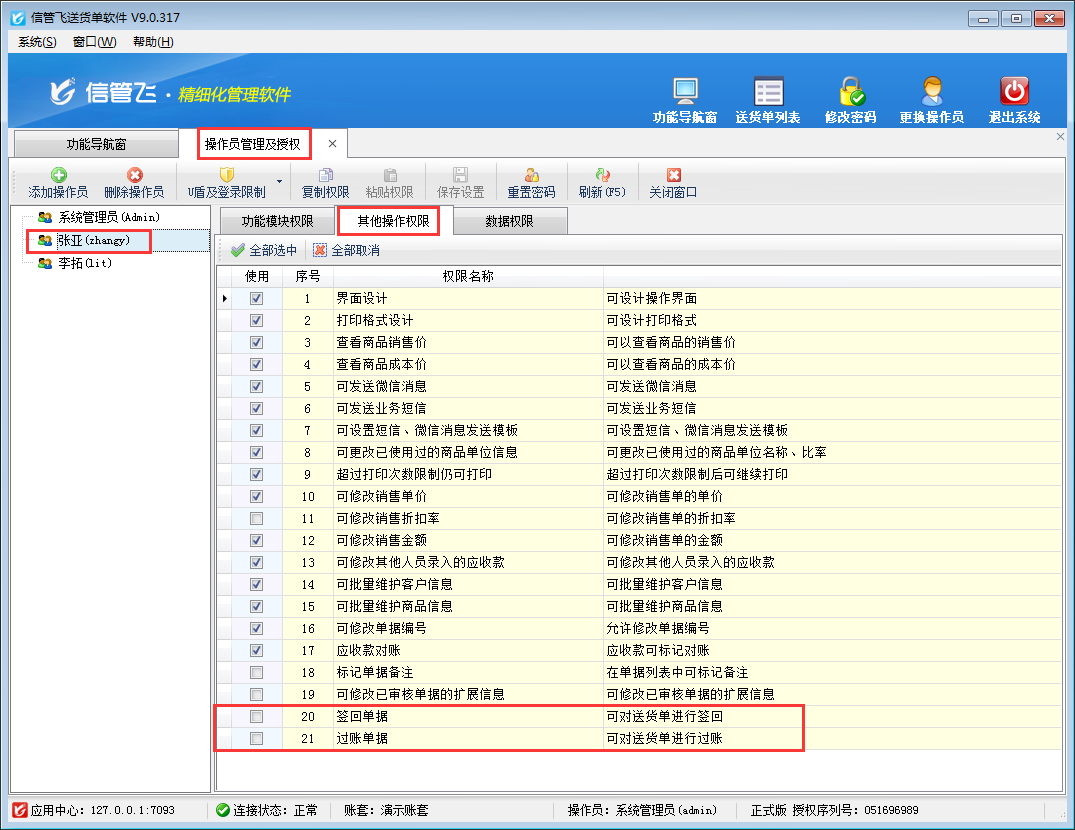Click the 功能导航窗 monitor icon in header
Viewport: 1075px width, 830px height.
685,91
